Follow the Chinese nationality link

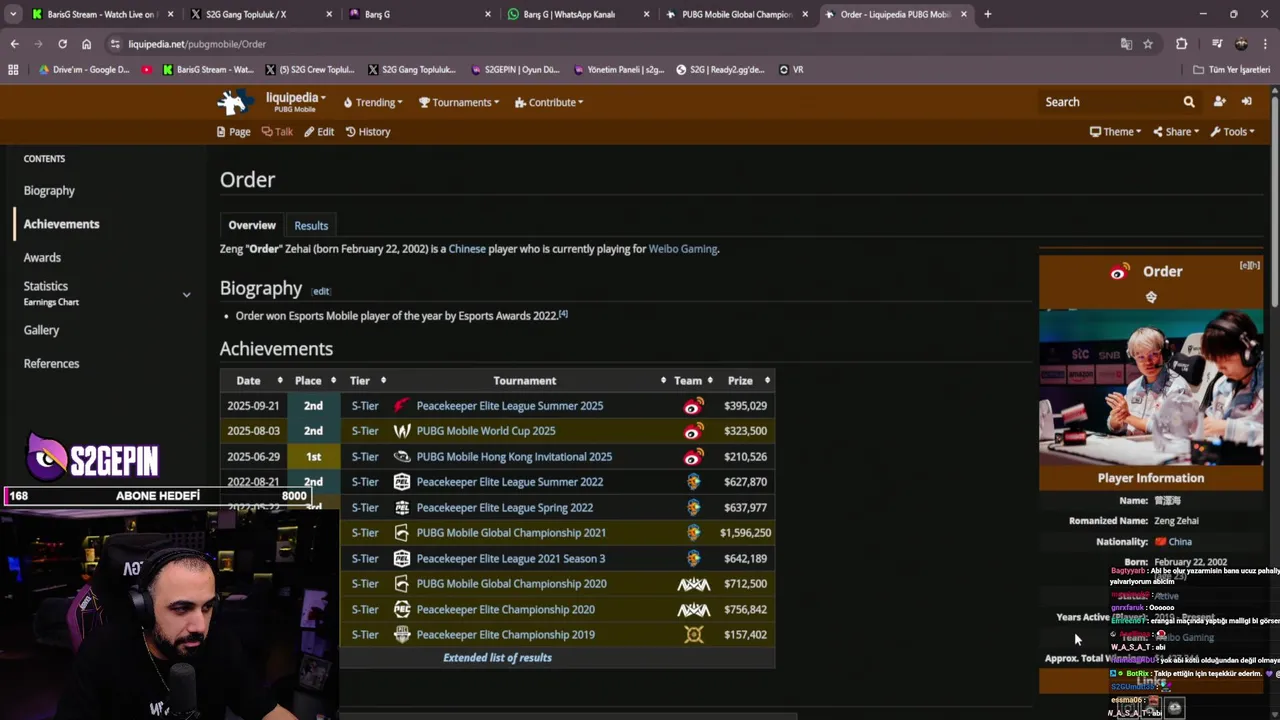(467, 249)
